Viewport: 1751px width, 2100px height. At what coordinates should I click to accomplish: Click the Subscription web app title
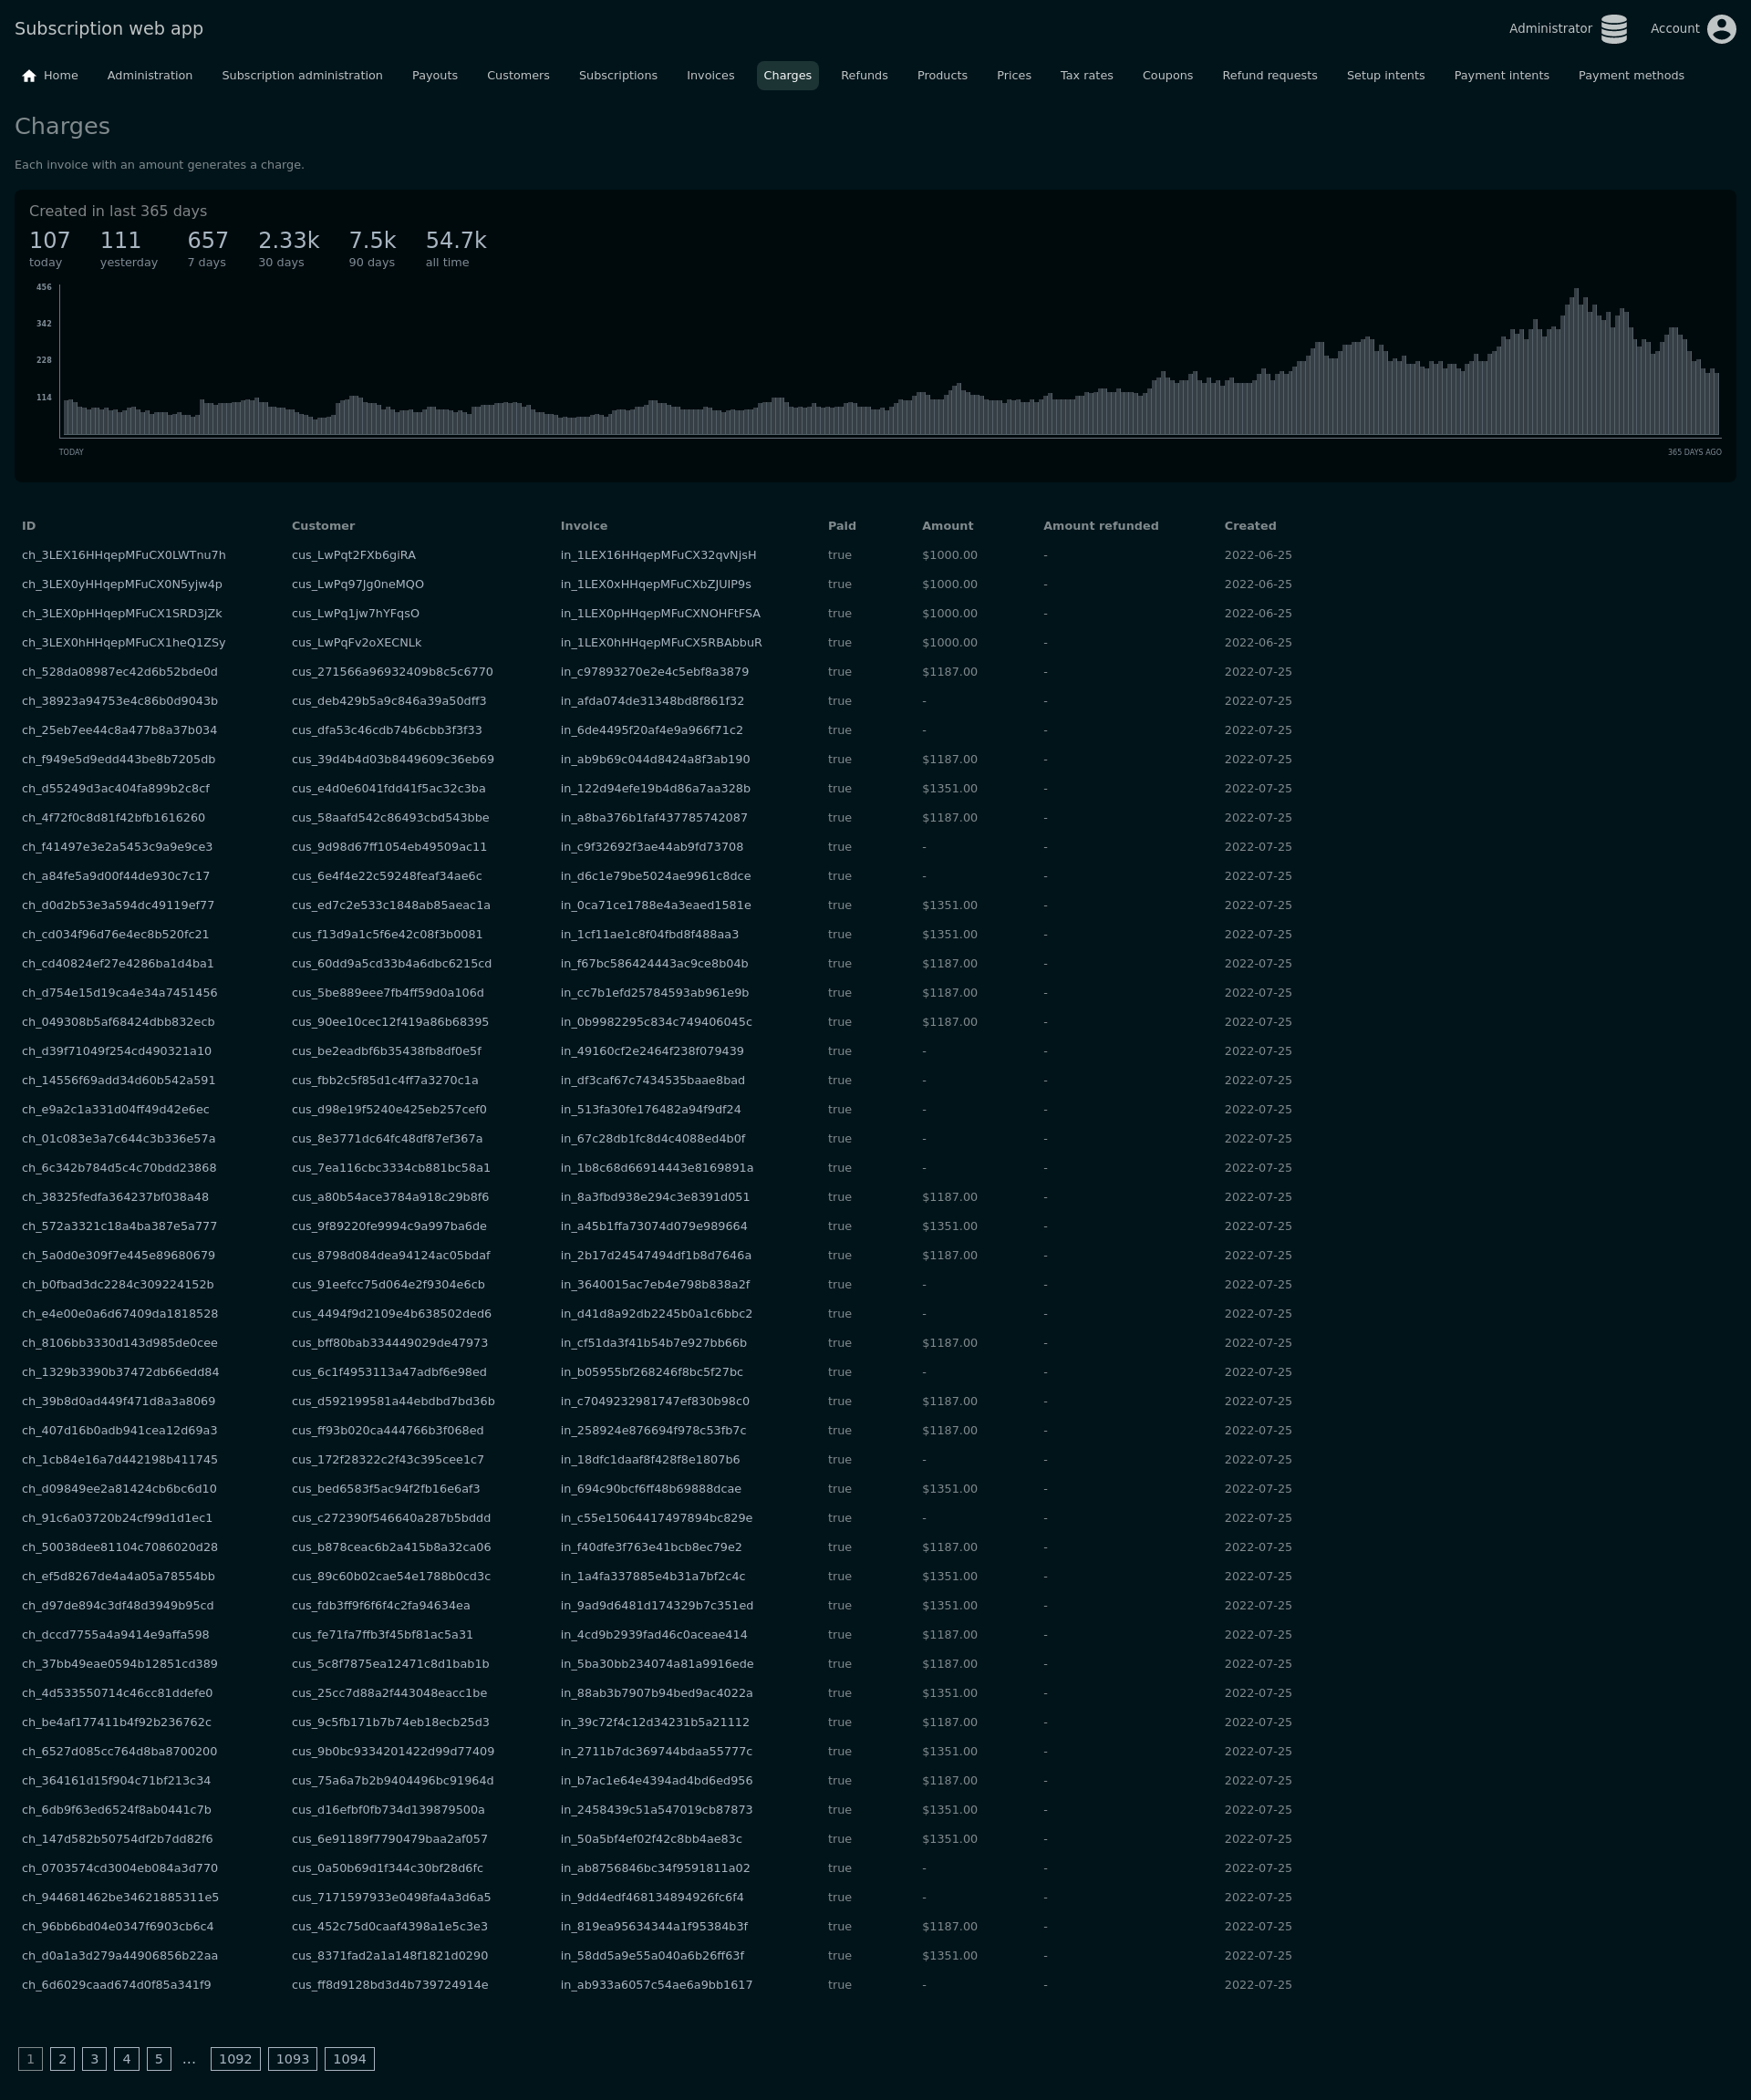[x=109, y=29]
